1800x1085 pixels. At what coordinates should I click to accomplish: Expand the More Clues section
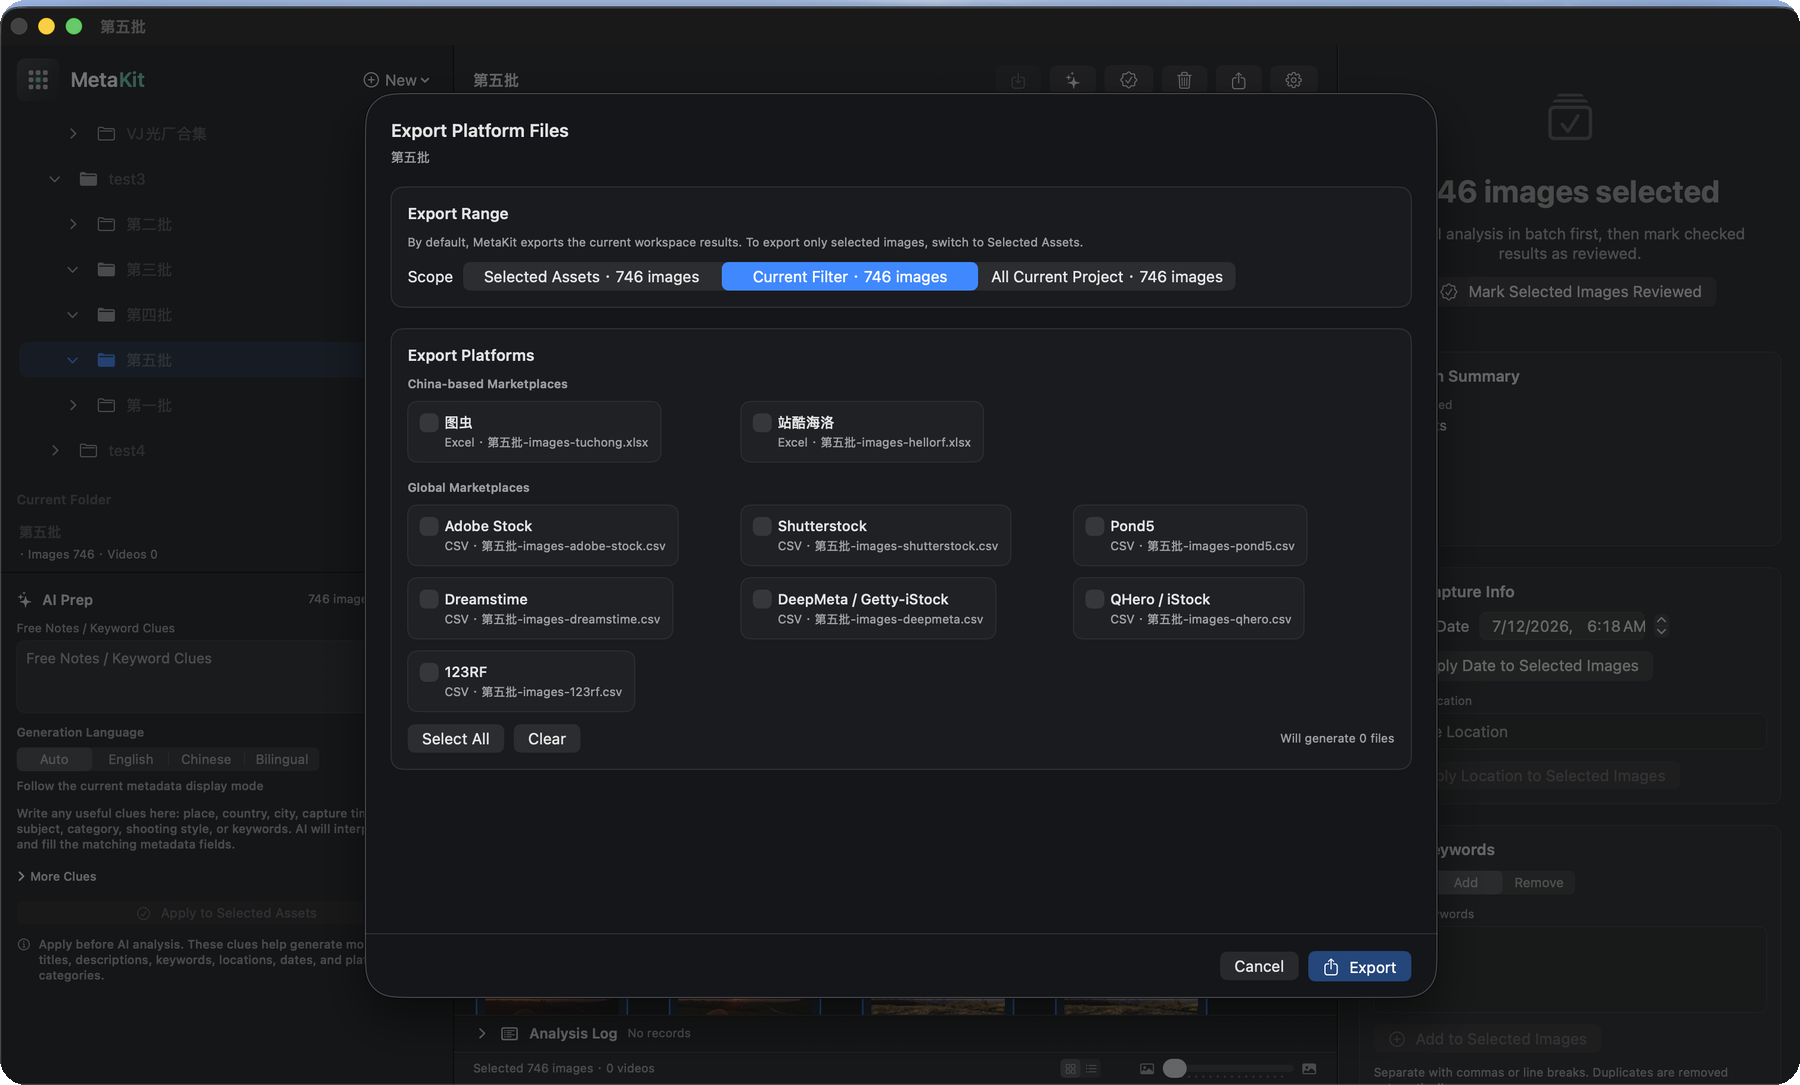[x=57, y=876]
